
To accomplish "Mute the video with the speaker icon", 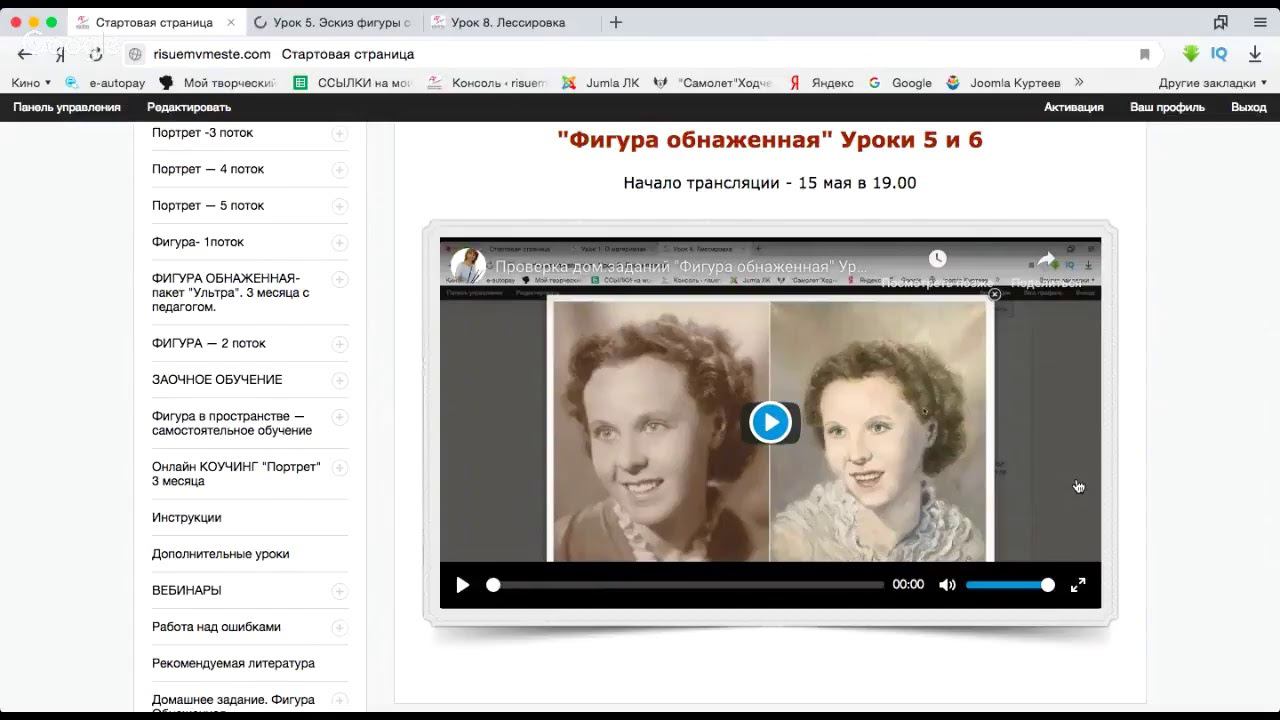I will (947, 585).
